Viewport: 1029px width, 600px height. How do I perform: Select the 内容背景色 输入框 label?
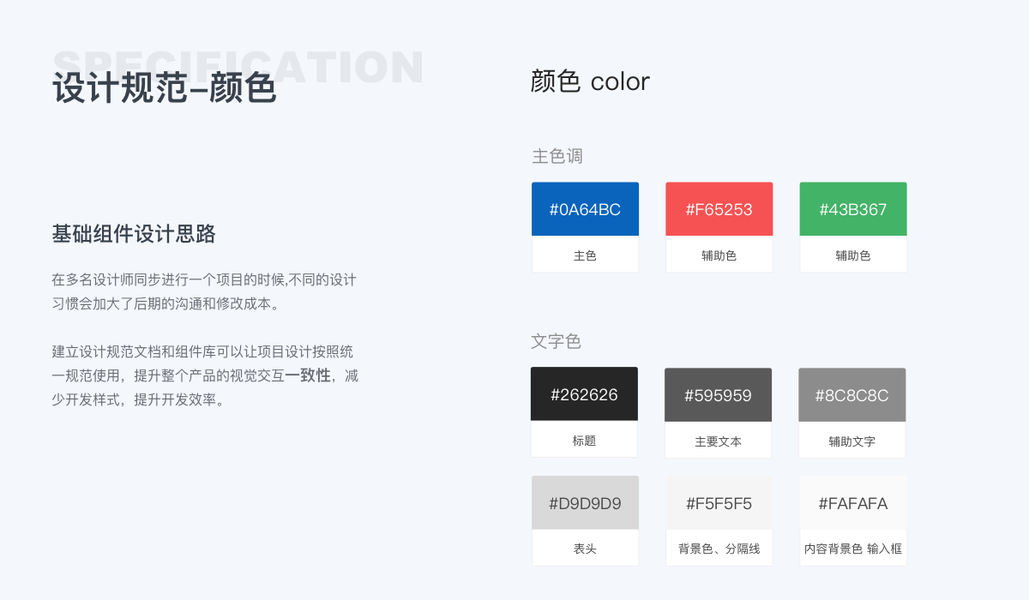[x=853, y=549]
